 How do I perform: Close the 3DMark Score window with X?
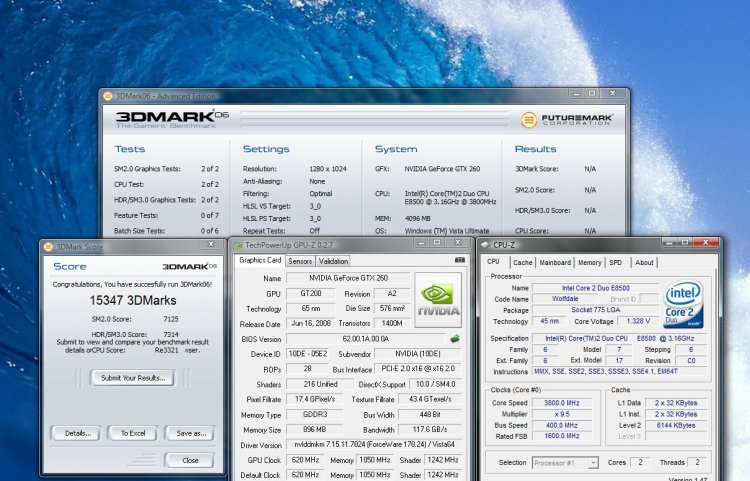(x=211, y=244)
